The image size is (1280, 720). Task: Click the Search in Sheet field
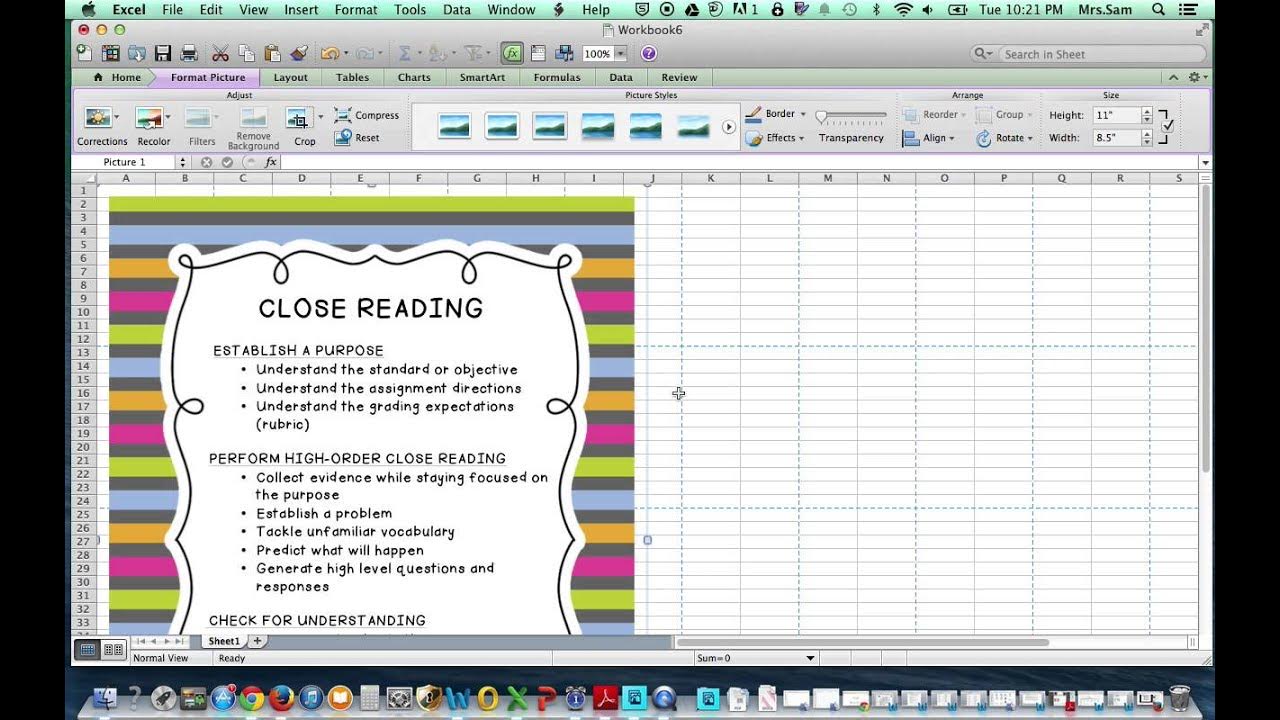coord(1088,54)
